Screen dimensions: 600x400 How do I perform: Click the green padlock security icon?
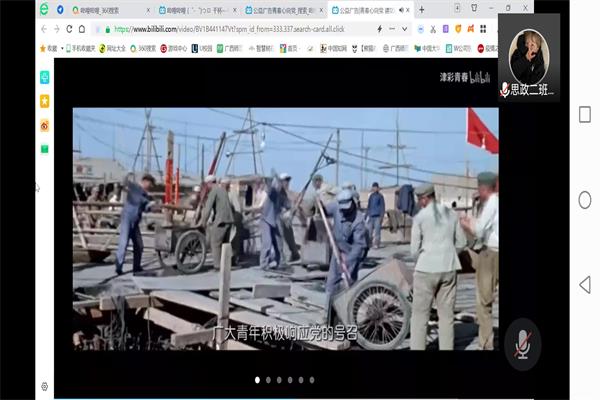pos(108,29)
